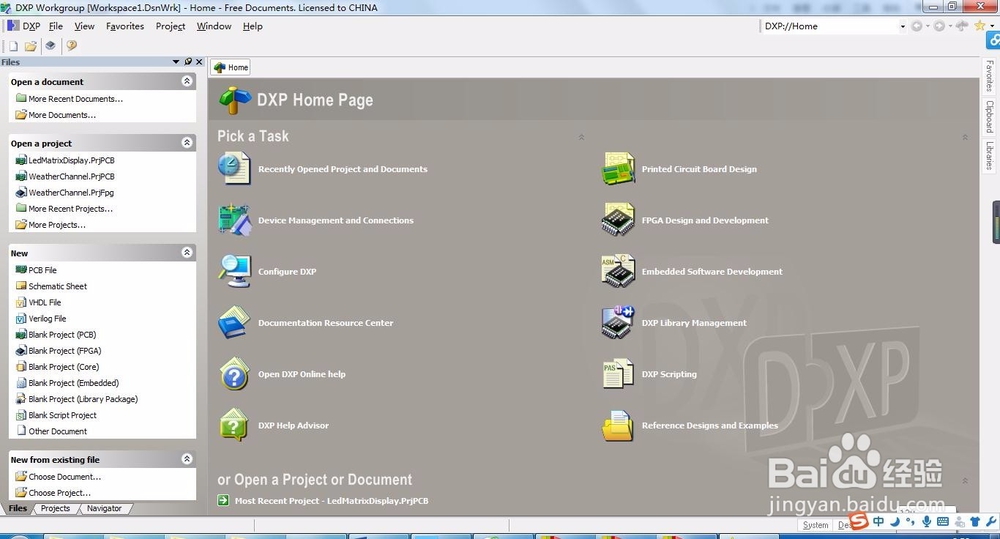Select the Home document tab
This screenshot has width=1000, height=539.
[231, 67]
